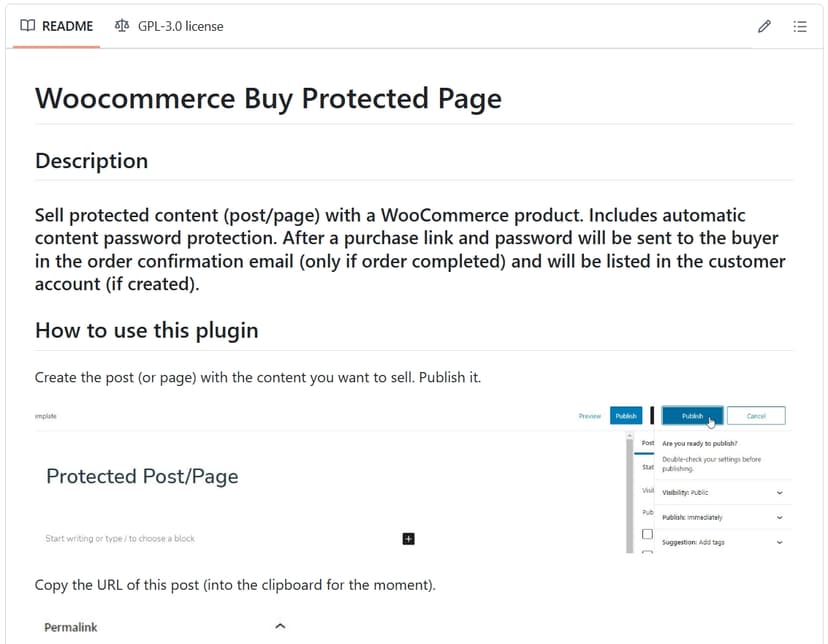Click the Woocommerce Buy Protected Page heading
Viewport: 828px width, 644px height.
[268, 98]
